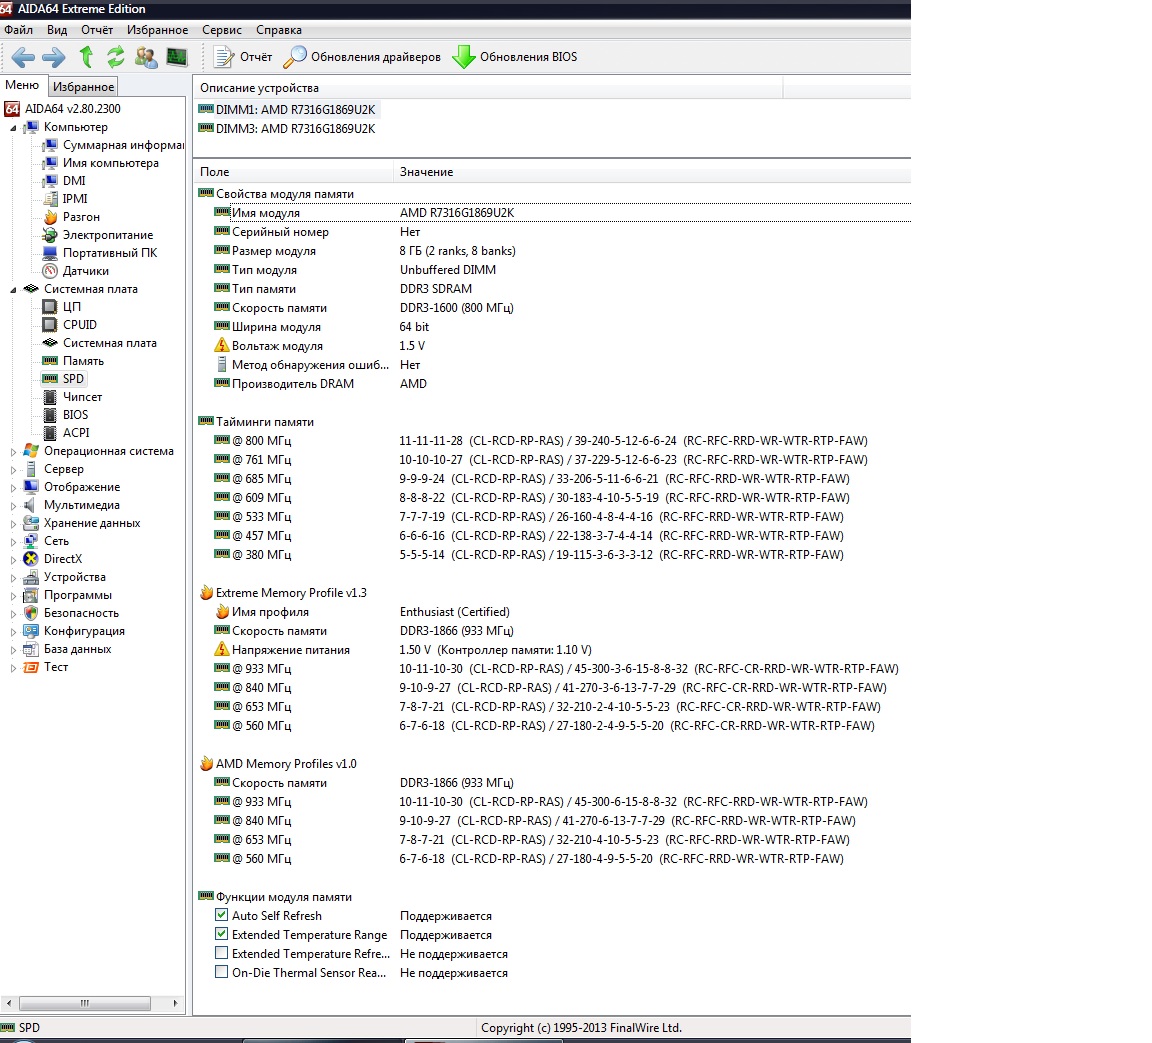Click the Значение column header
1152x1043 pixels.
pos(652,172)
